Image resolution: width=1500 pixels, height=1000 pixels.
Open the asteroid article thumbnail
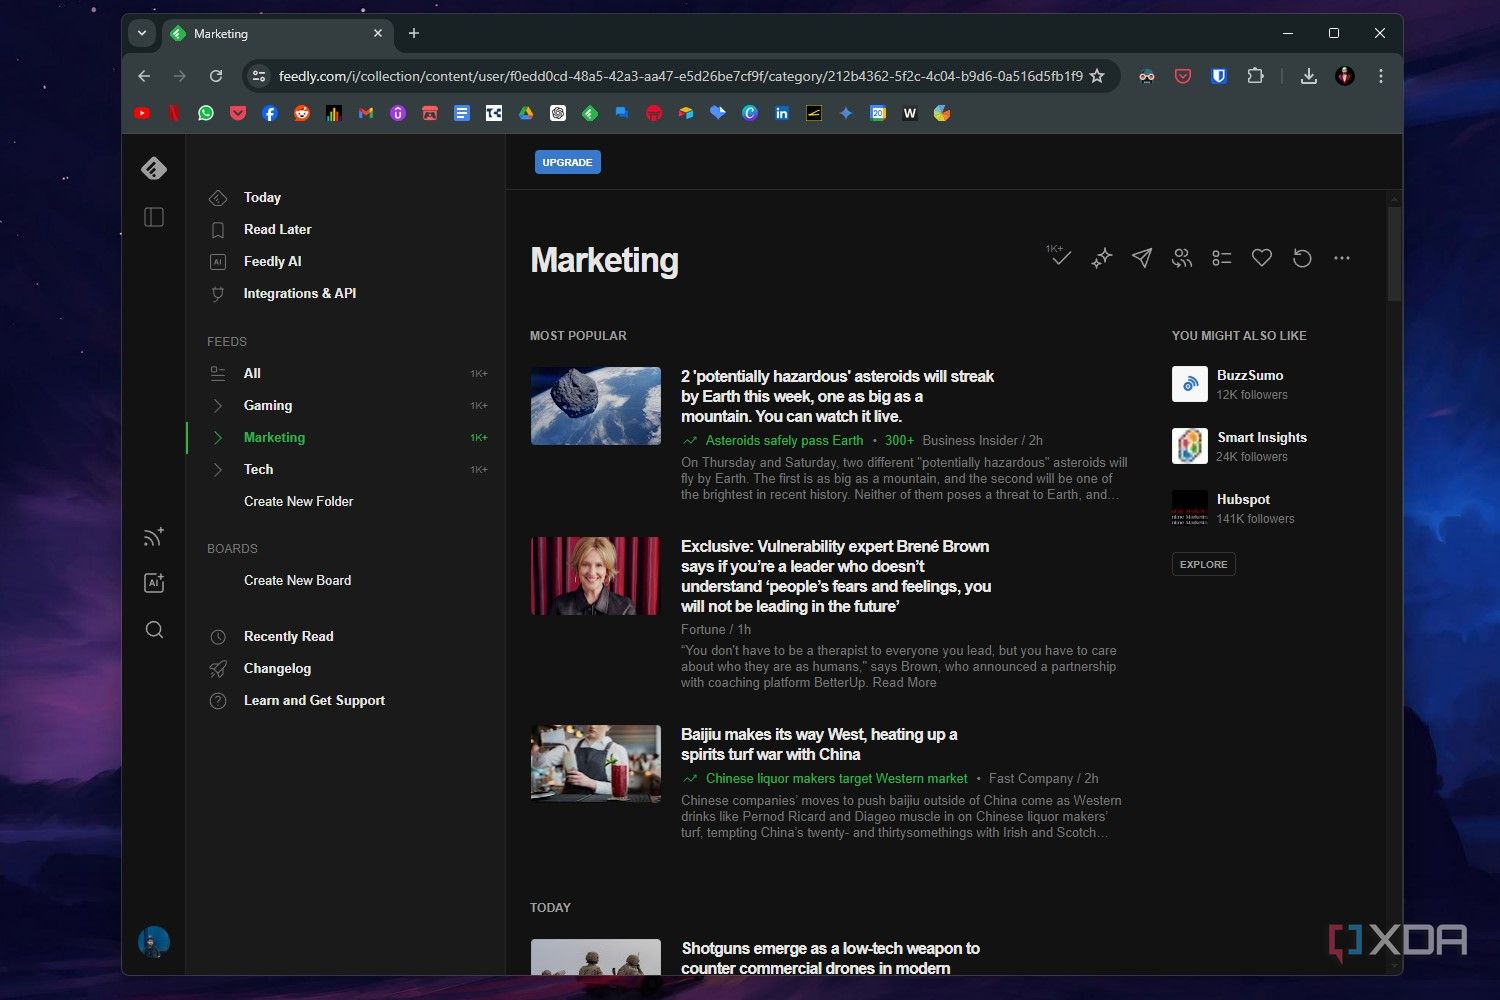(x=596, y=406)
